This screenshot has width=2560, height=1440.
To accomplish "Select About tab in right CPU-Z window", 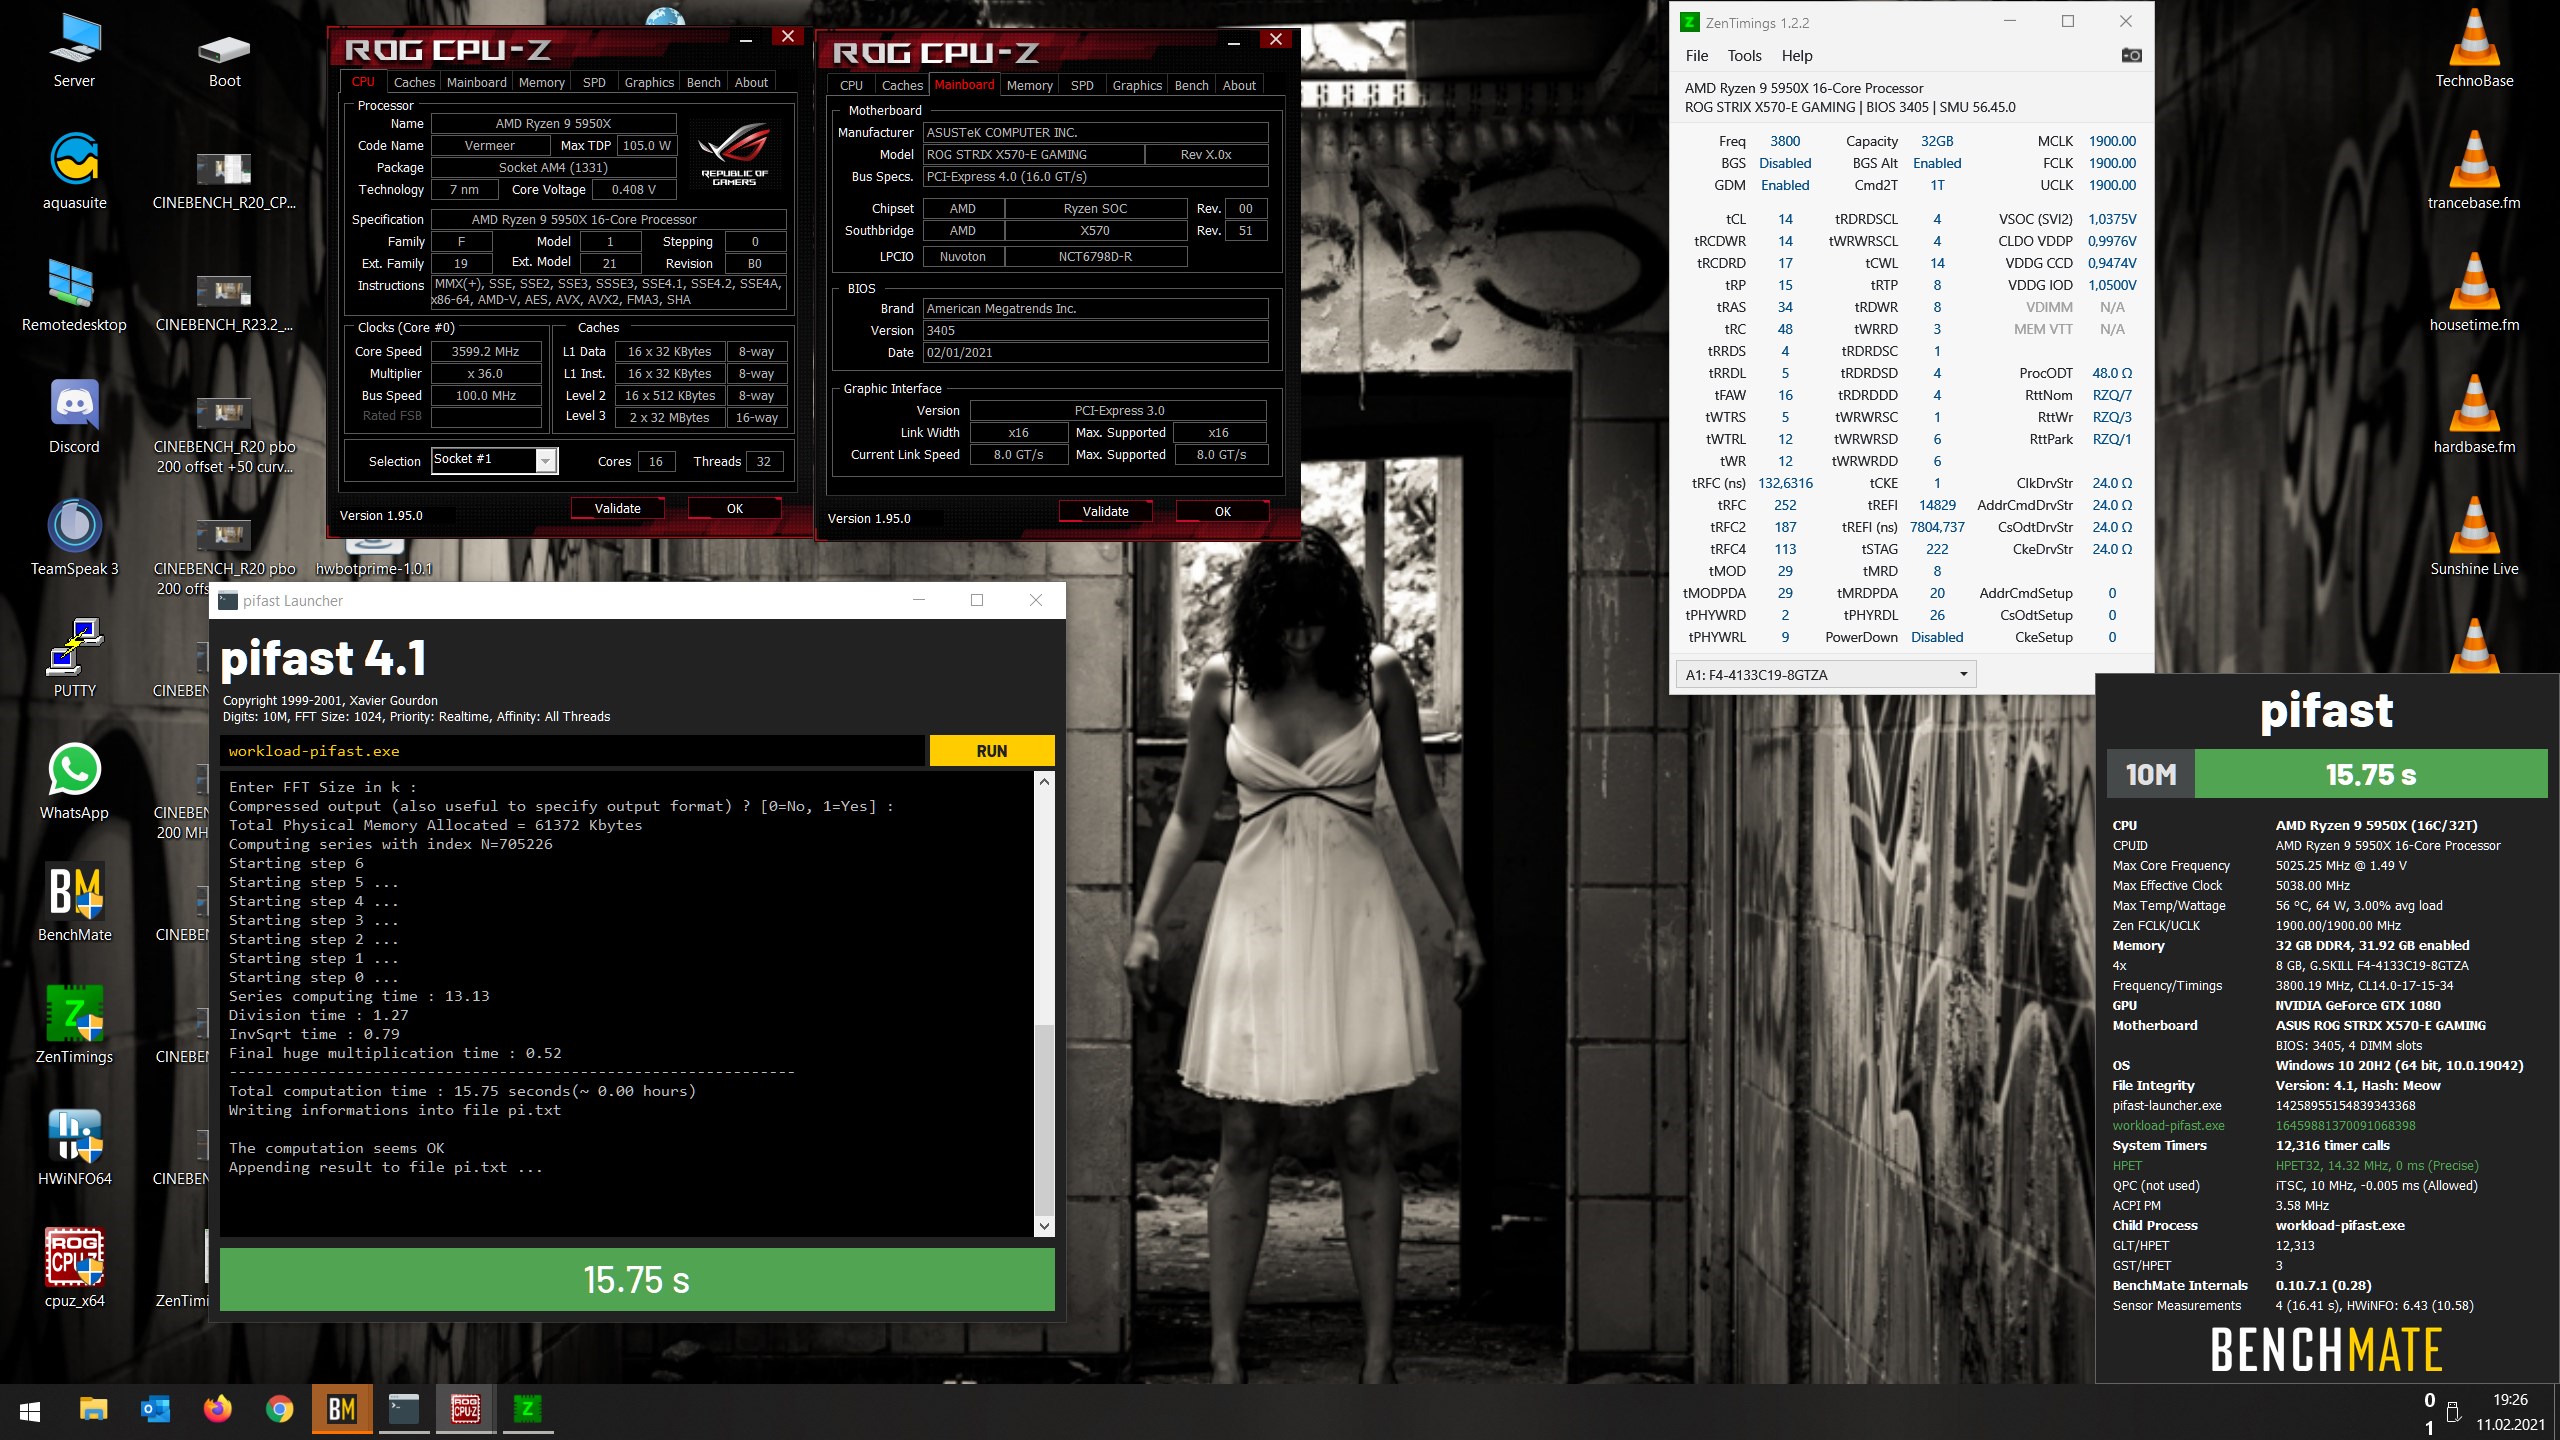I will (1239, 85).
